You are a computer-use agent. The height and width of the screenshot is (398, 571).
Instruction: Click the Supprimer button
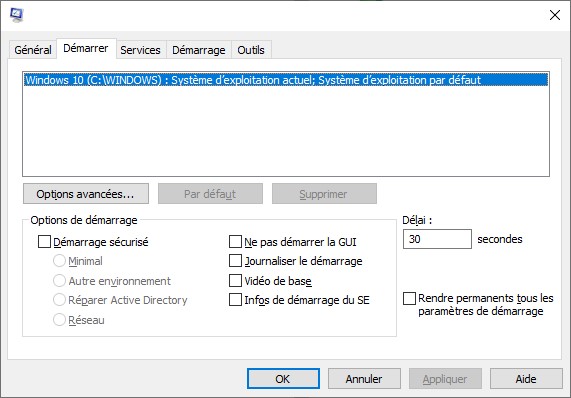(324, 194)
